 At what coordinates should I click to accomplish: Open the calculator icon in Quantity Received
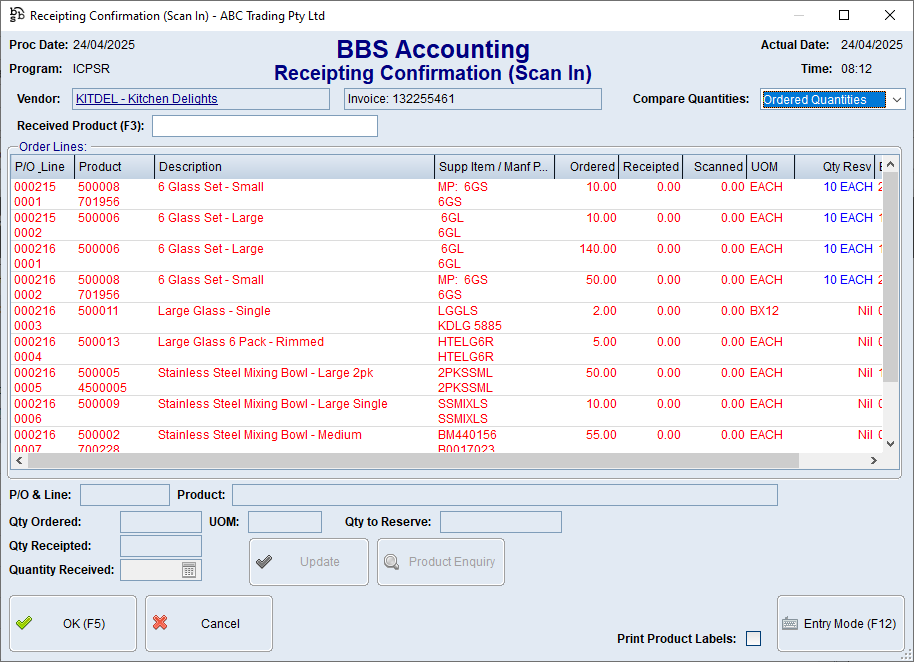tap(189, 570)
